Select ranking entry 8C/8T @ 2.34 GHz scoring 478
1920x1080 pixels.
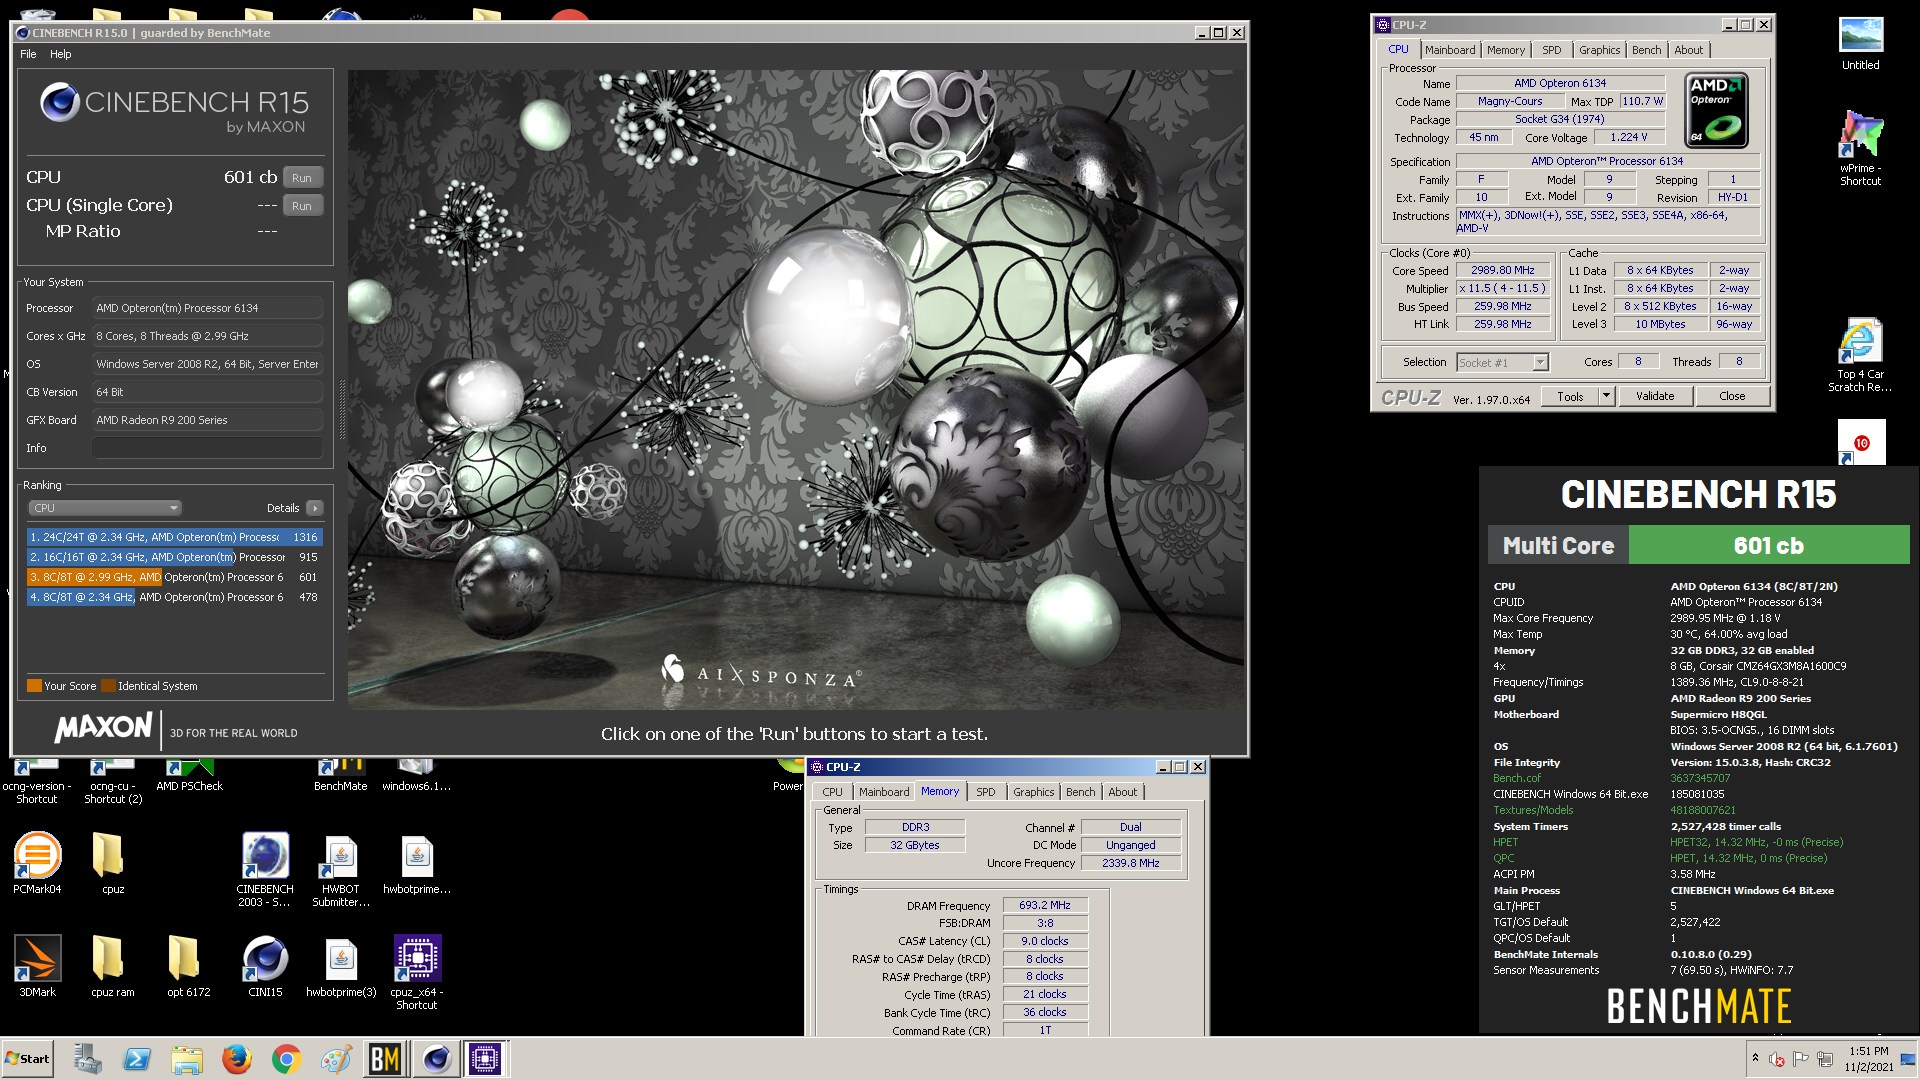[x=174, y=597]
